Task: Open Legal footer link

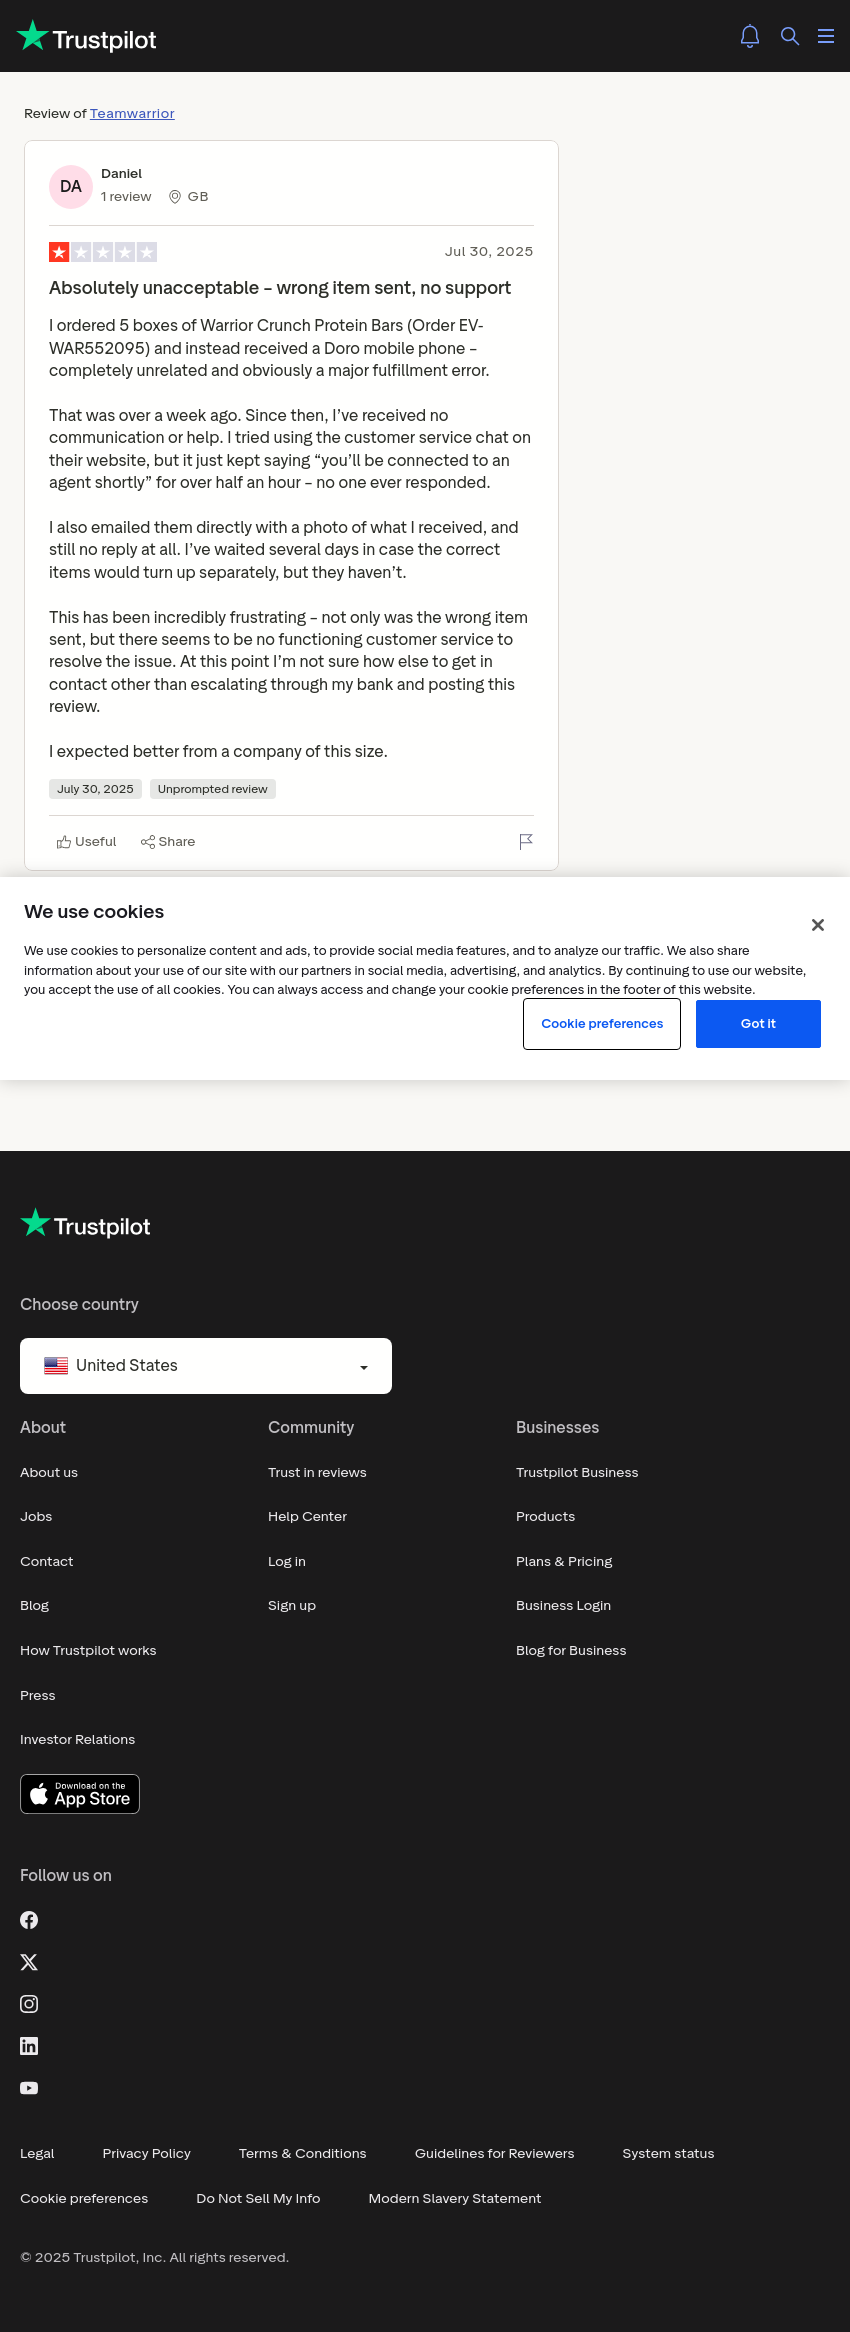Action: [x=37, y=2154]
